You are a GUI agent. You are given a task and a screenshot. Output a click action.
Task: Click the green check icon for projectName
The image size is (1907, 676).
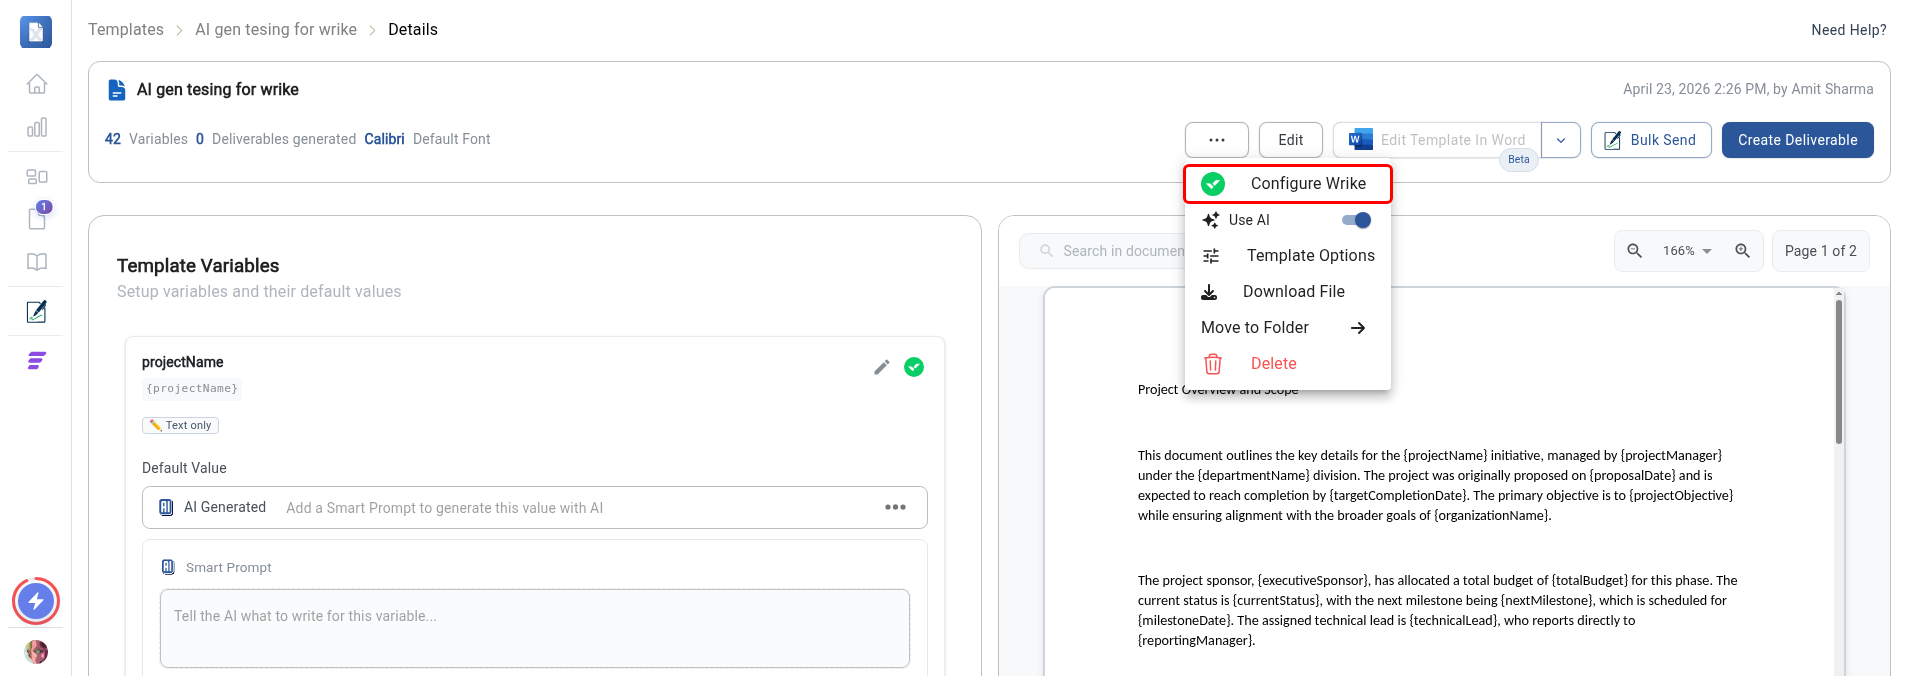tap(914, 367)
